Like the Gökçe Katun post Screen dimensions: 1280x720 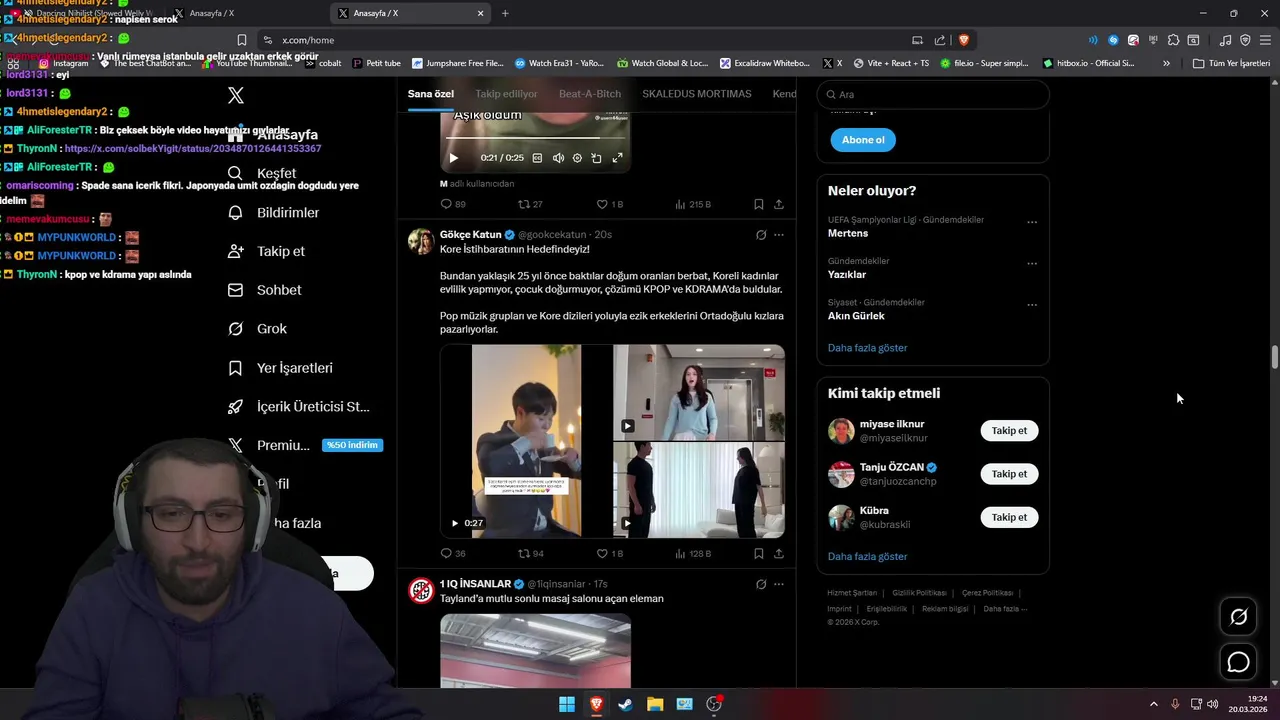point(609,553)
